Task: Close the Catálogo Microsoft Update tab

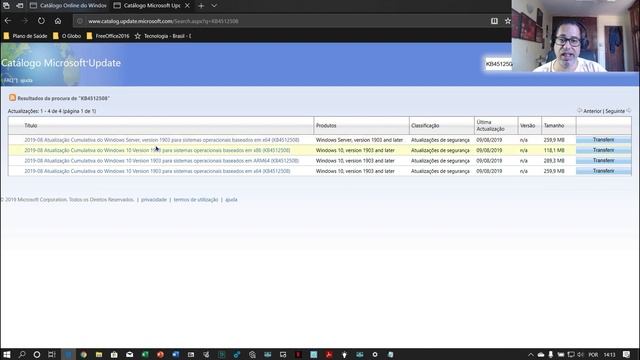Action: 187,6
